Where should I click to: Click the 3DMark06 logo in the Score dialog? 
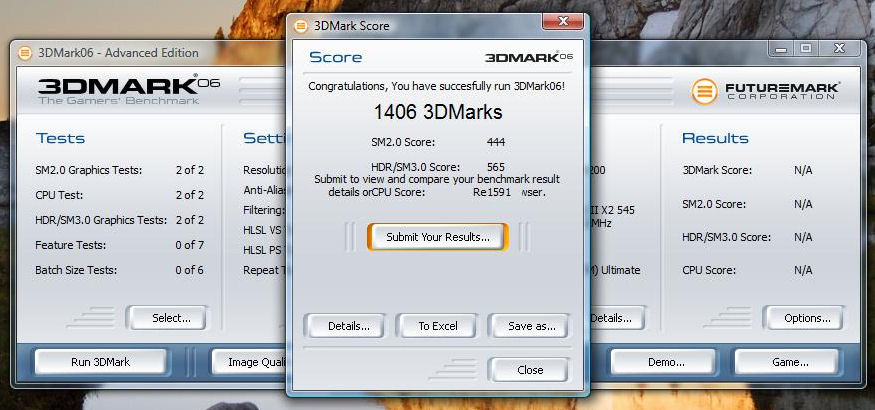point(528,57)
